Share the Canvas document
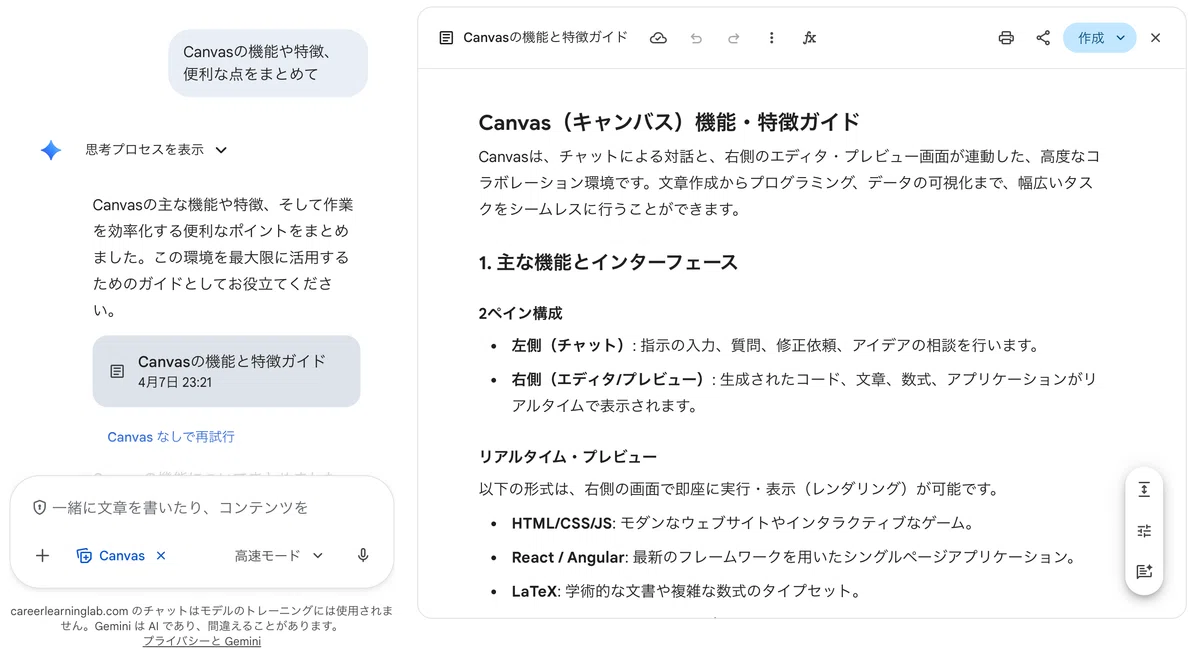The height and width of the screenshot is (649, 1200). click(1043, 38)
